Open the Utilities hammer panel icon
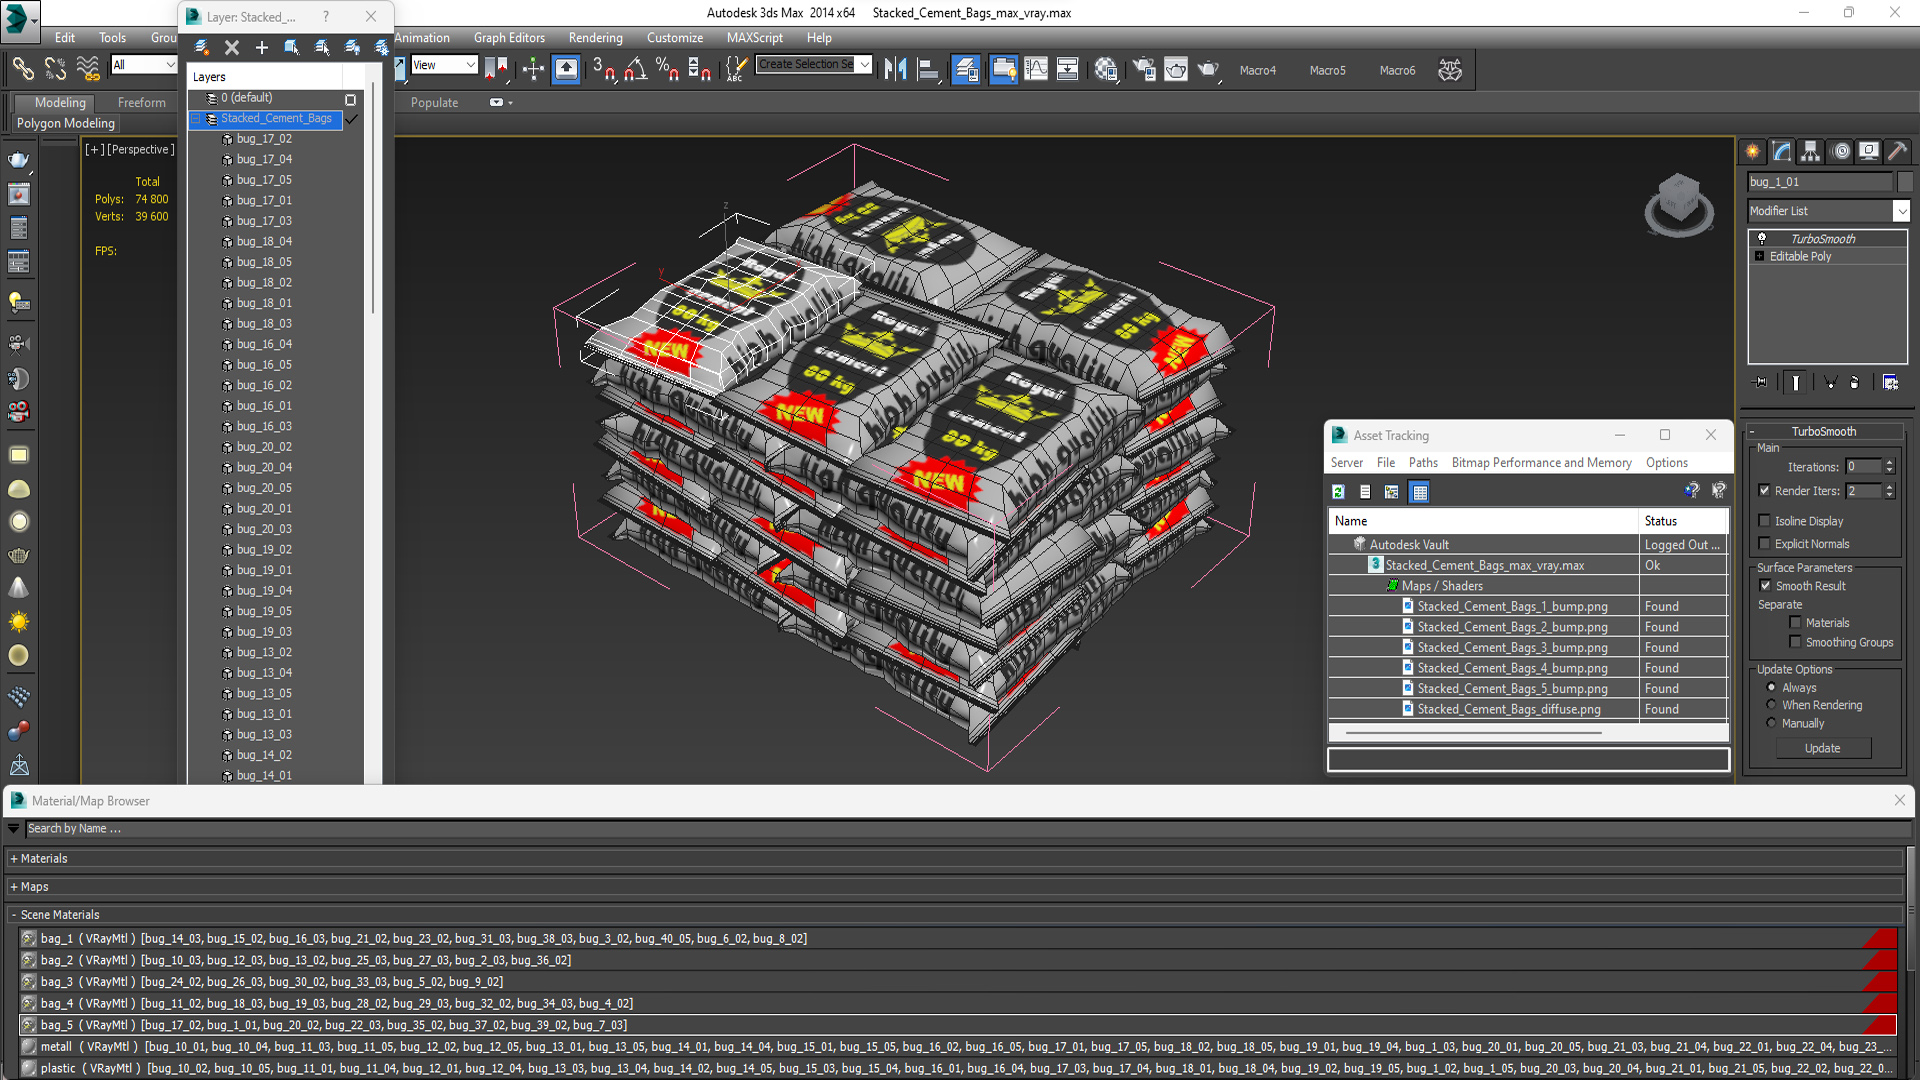Screen dimensions: 1920x1080 [x=1897, y=151]
